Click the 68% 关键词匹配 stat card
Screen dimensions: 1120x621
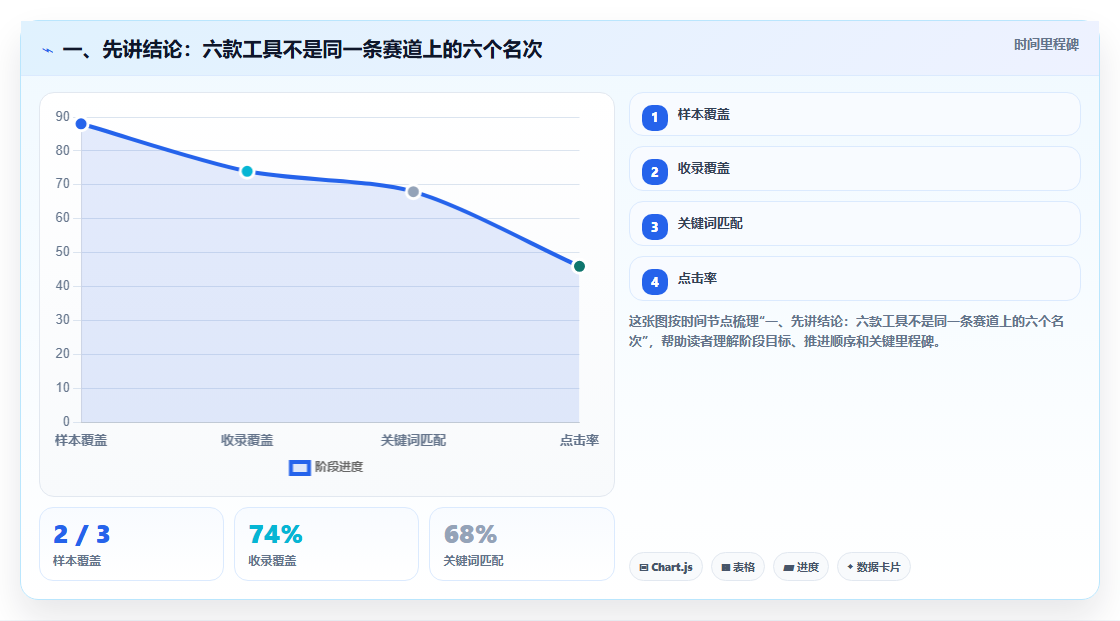[521, 544]
